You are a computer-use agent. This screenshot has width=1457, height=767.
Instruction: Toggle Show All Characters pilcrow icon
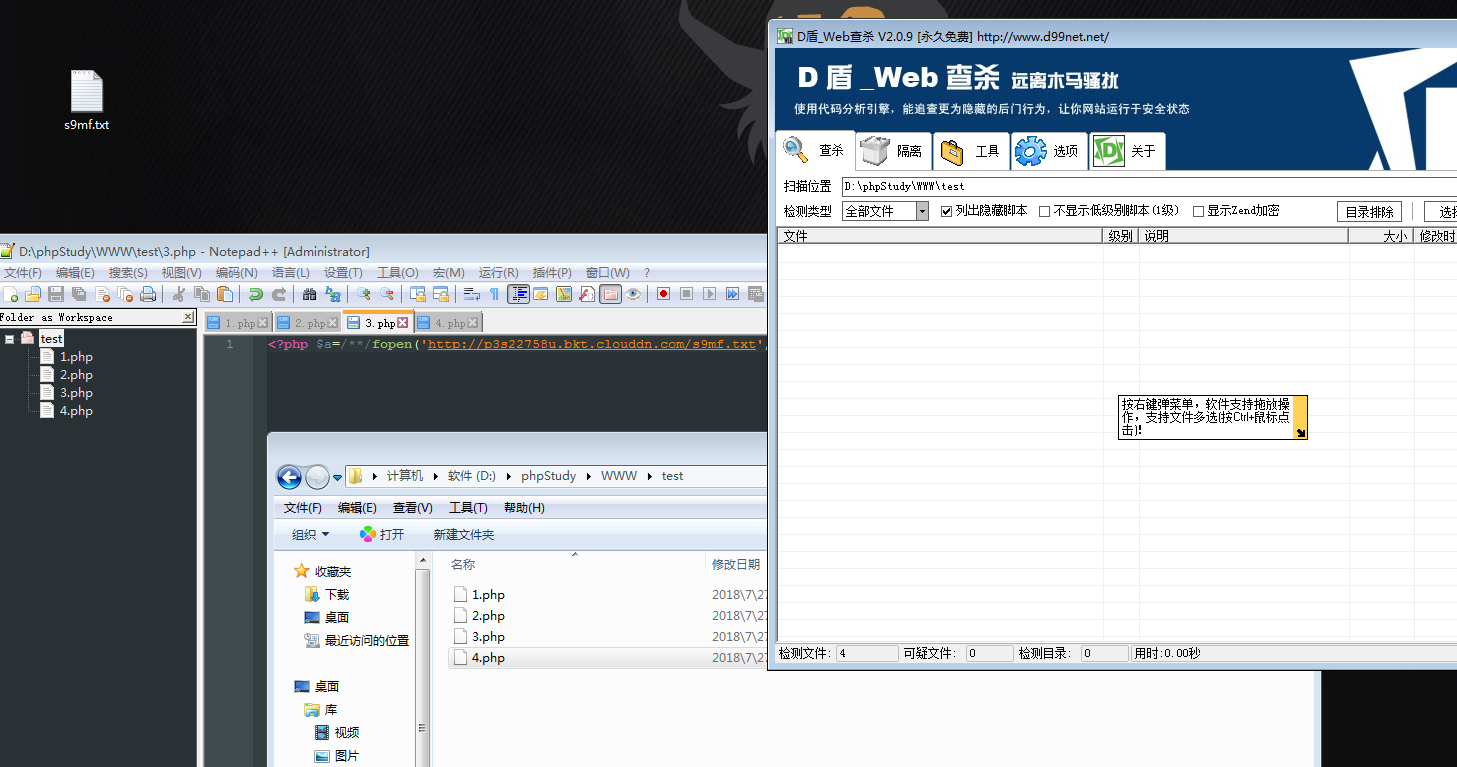(494, 294)
